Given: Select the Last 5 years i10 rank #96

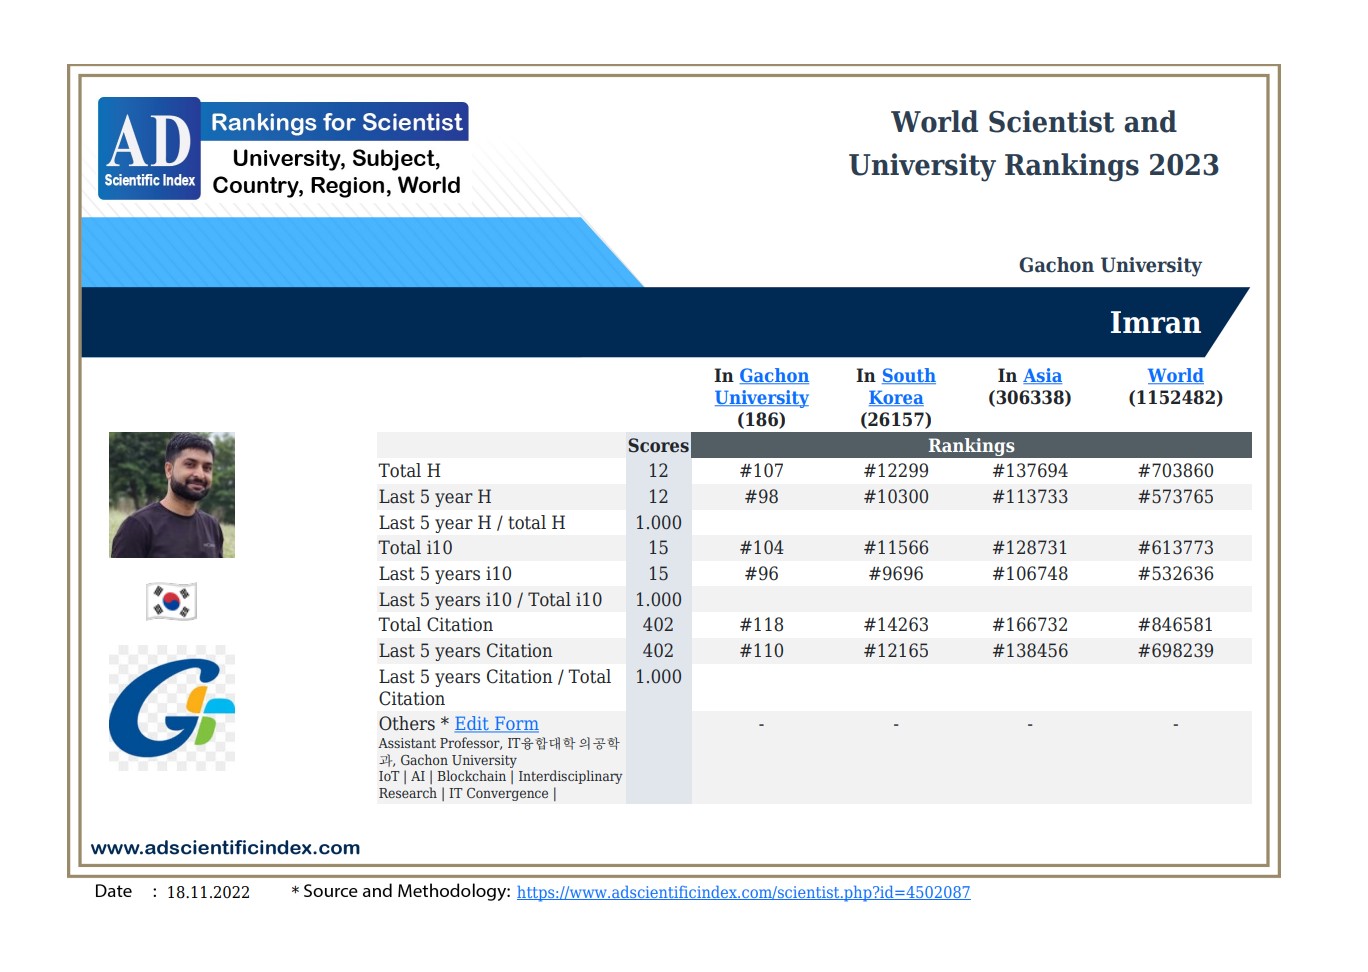Looking at the screenshot, I should click(x=761, y=574).
